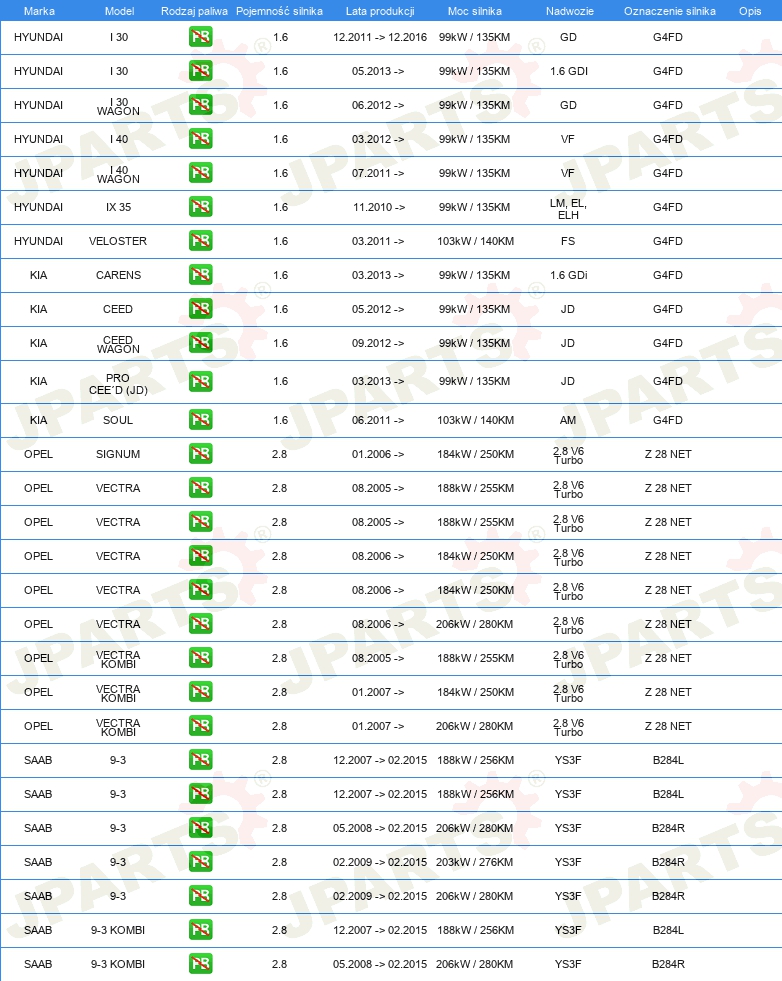Click petrol icon in Opel Signum row
782x981 pixels.
pos(201,454)
